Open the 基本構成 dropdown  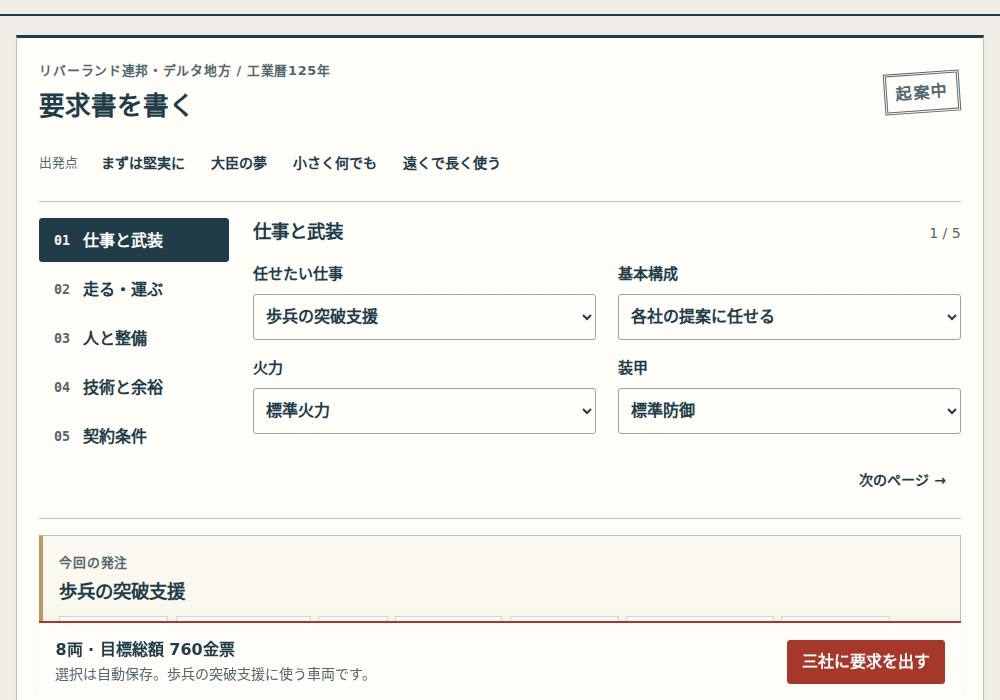[x=789, y=317]
